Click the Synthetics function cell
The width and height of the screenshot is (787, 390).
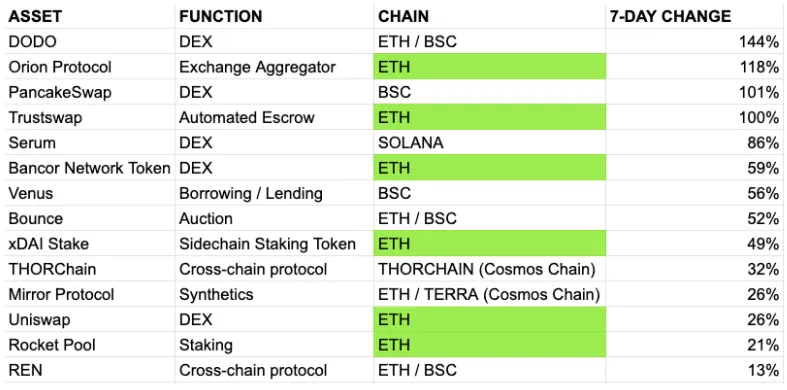tap(274, 295)
